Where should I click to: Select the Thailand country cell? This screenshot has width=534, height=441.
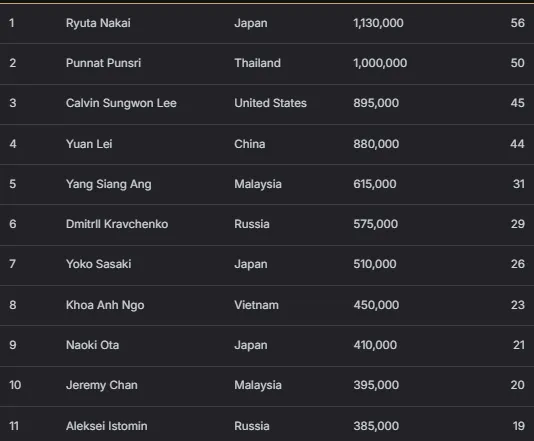click(257, 63)
